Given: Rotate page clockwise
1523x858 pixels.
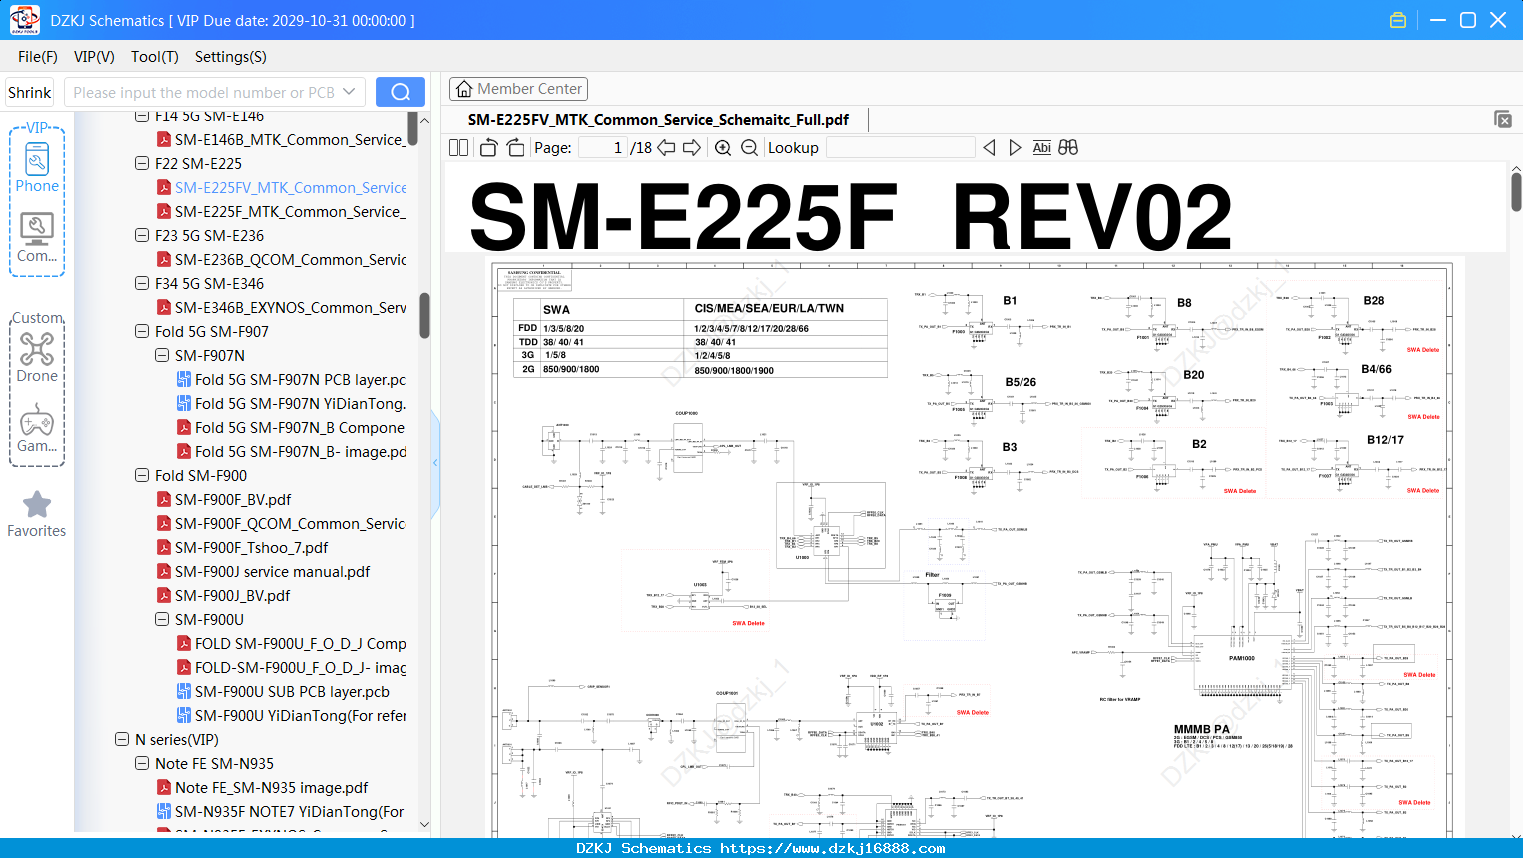Looking at the screenshot, I should [515, 148].
